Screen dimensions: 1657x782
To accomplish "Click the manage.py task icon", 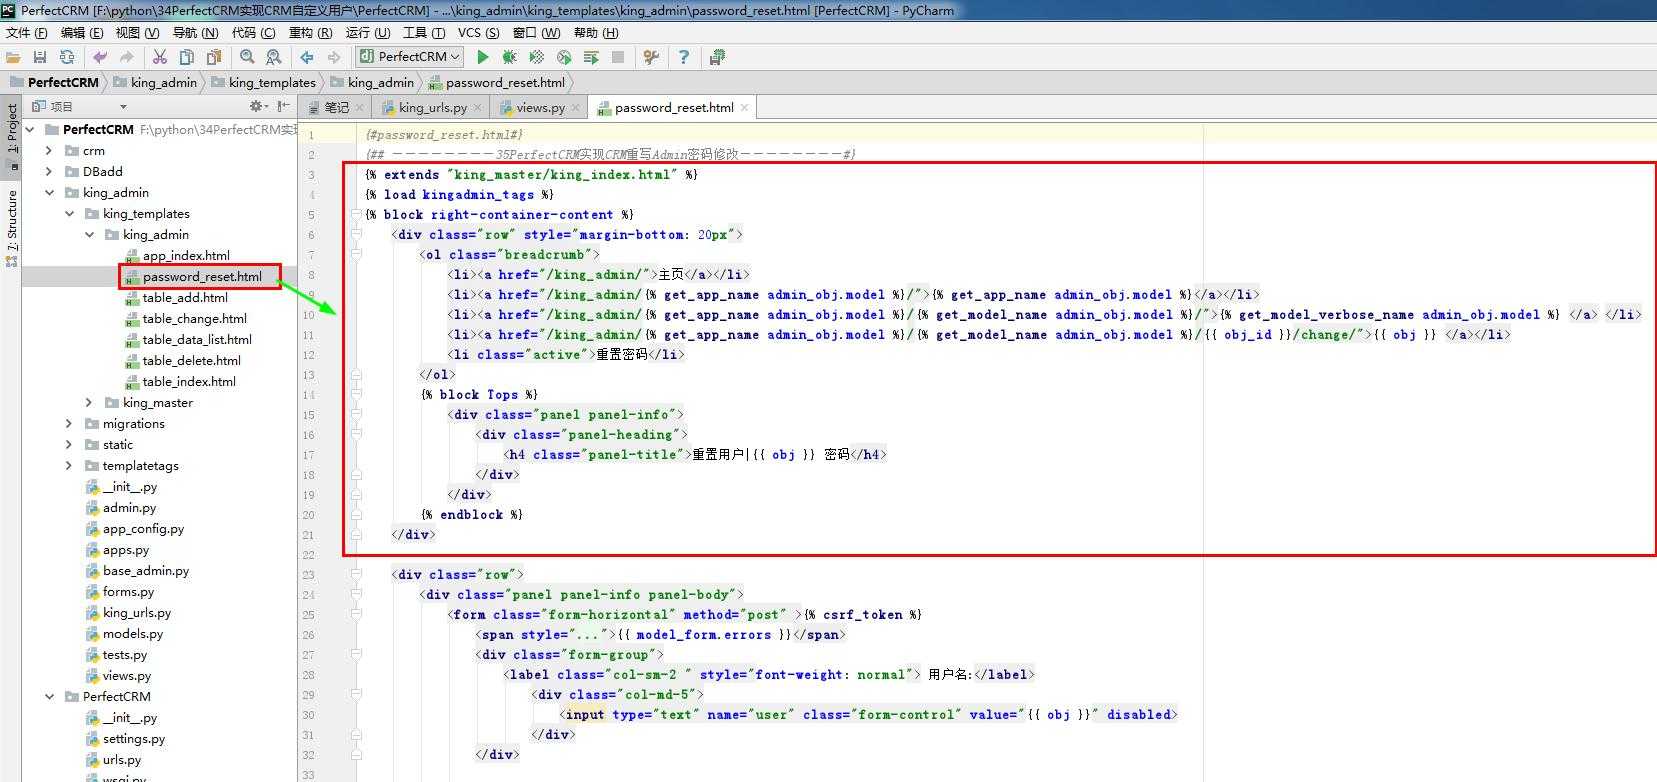I will pyautogui.click(x=717, y=57).
